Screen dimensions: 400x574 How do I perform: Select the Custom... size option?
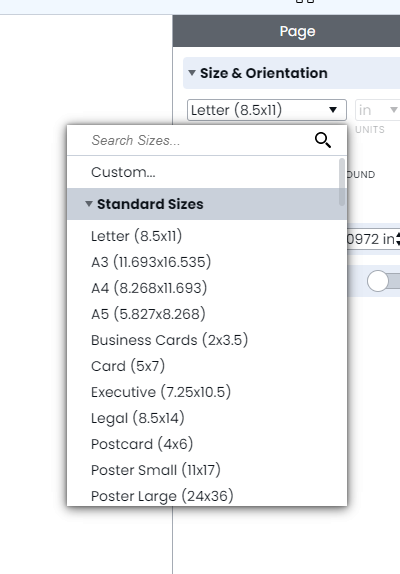[x=123, y=172]
